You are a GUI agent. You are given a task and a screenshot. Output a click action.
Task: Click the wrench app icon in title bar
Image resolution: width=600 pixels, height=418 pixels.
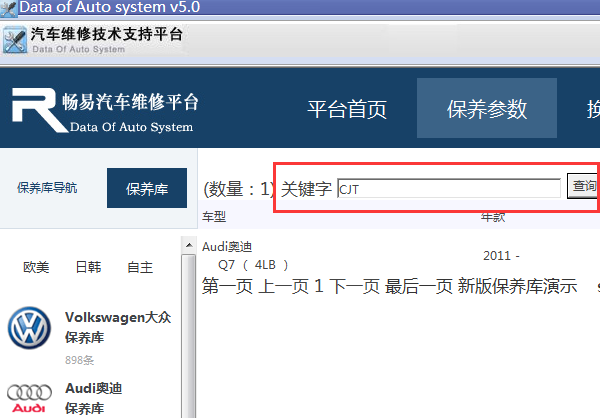point(8,8)
